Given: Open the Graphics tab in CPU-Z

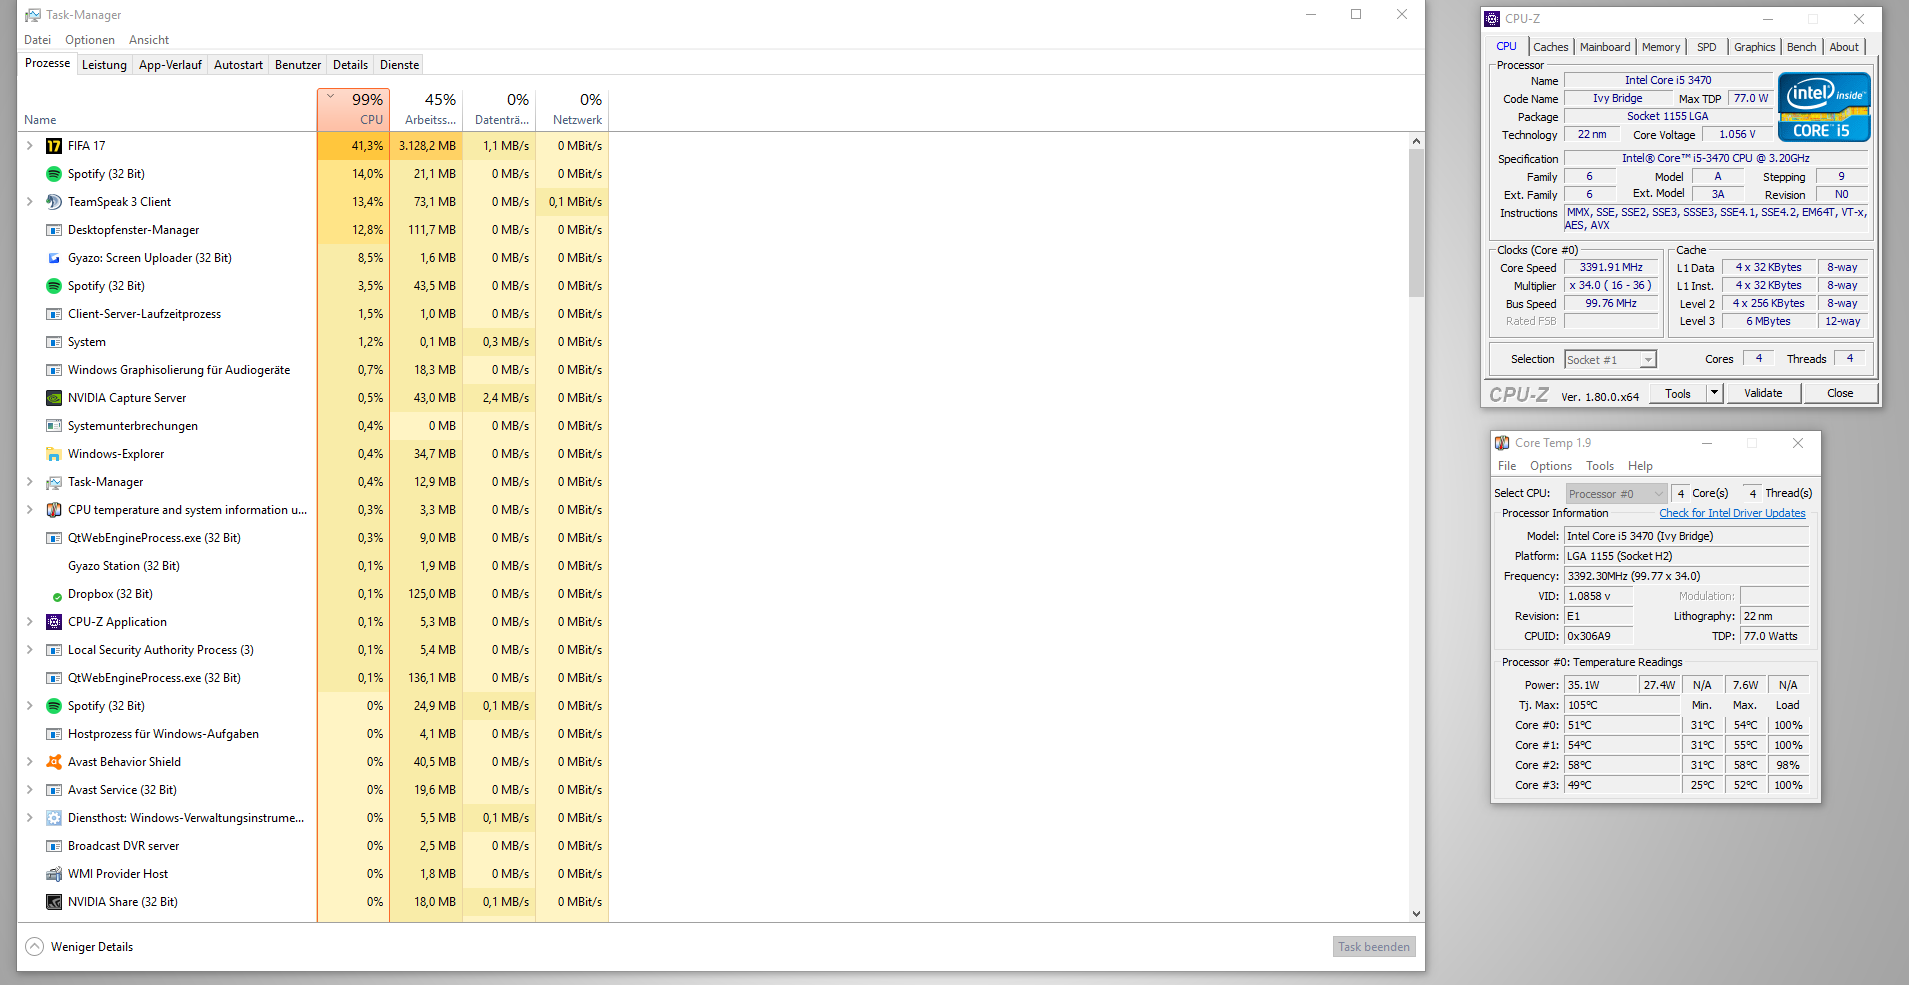Looking at the screenshot, I should [x=1755, y=47].
